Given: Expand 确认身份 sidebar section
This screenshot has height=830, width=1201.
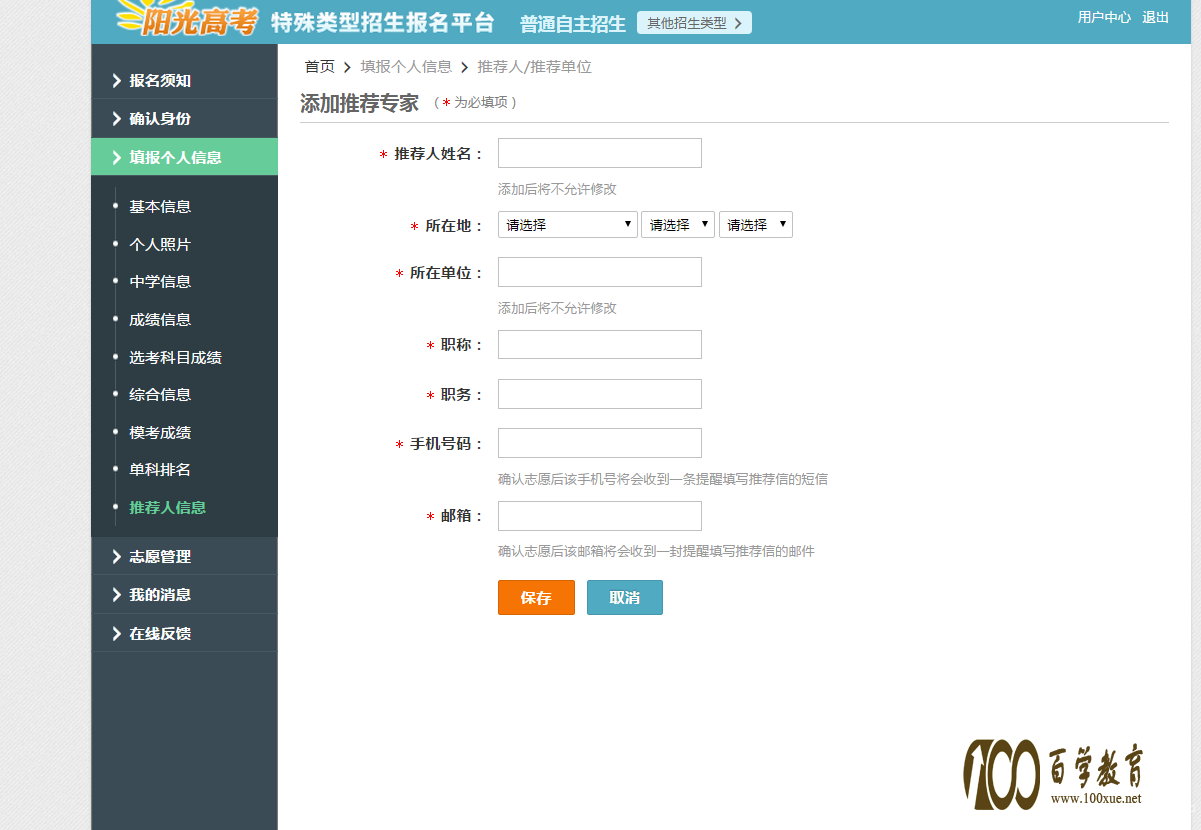Looking at the screenshot, I should (x=184, y=118).
